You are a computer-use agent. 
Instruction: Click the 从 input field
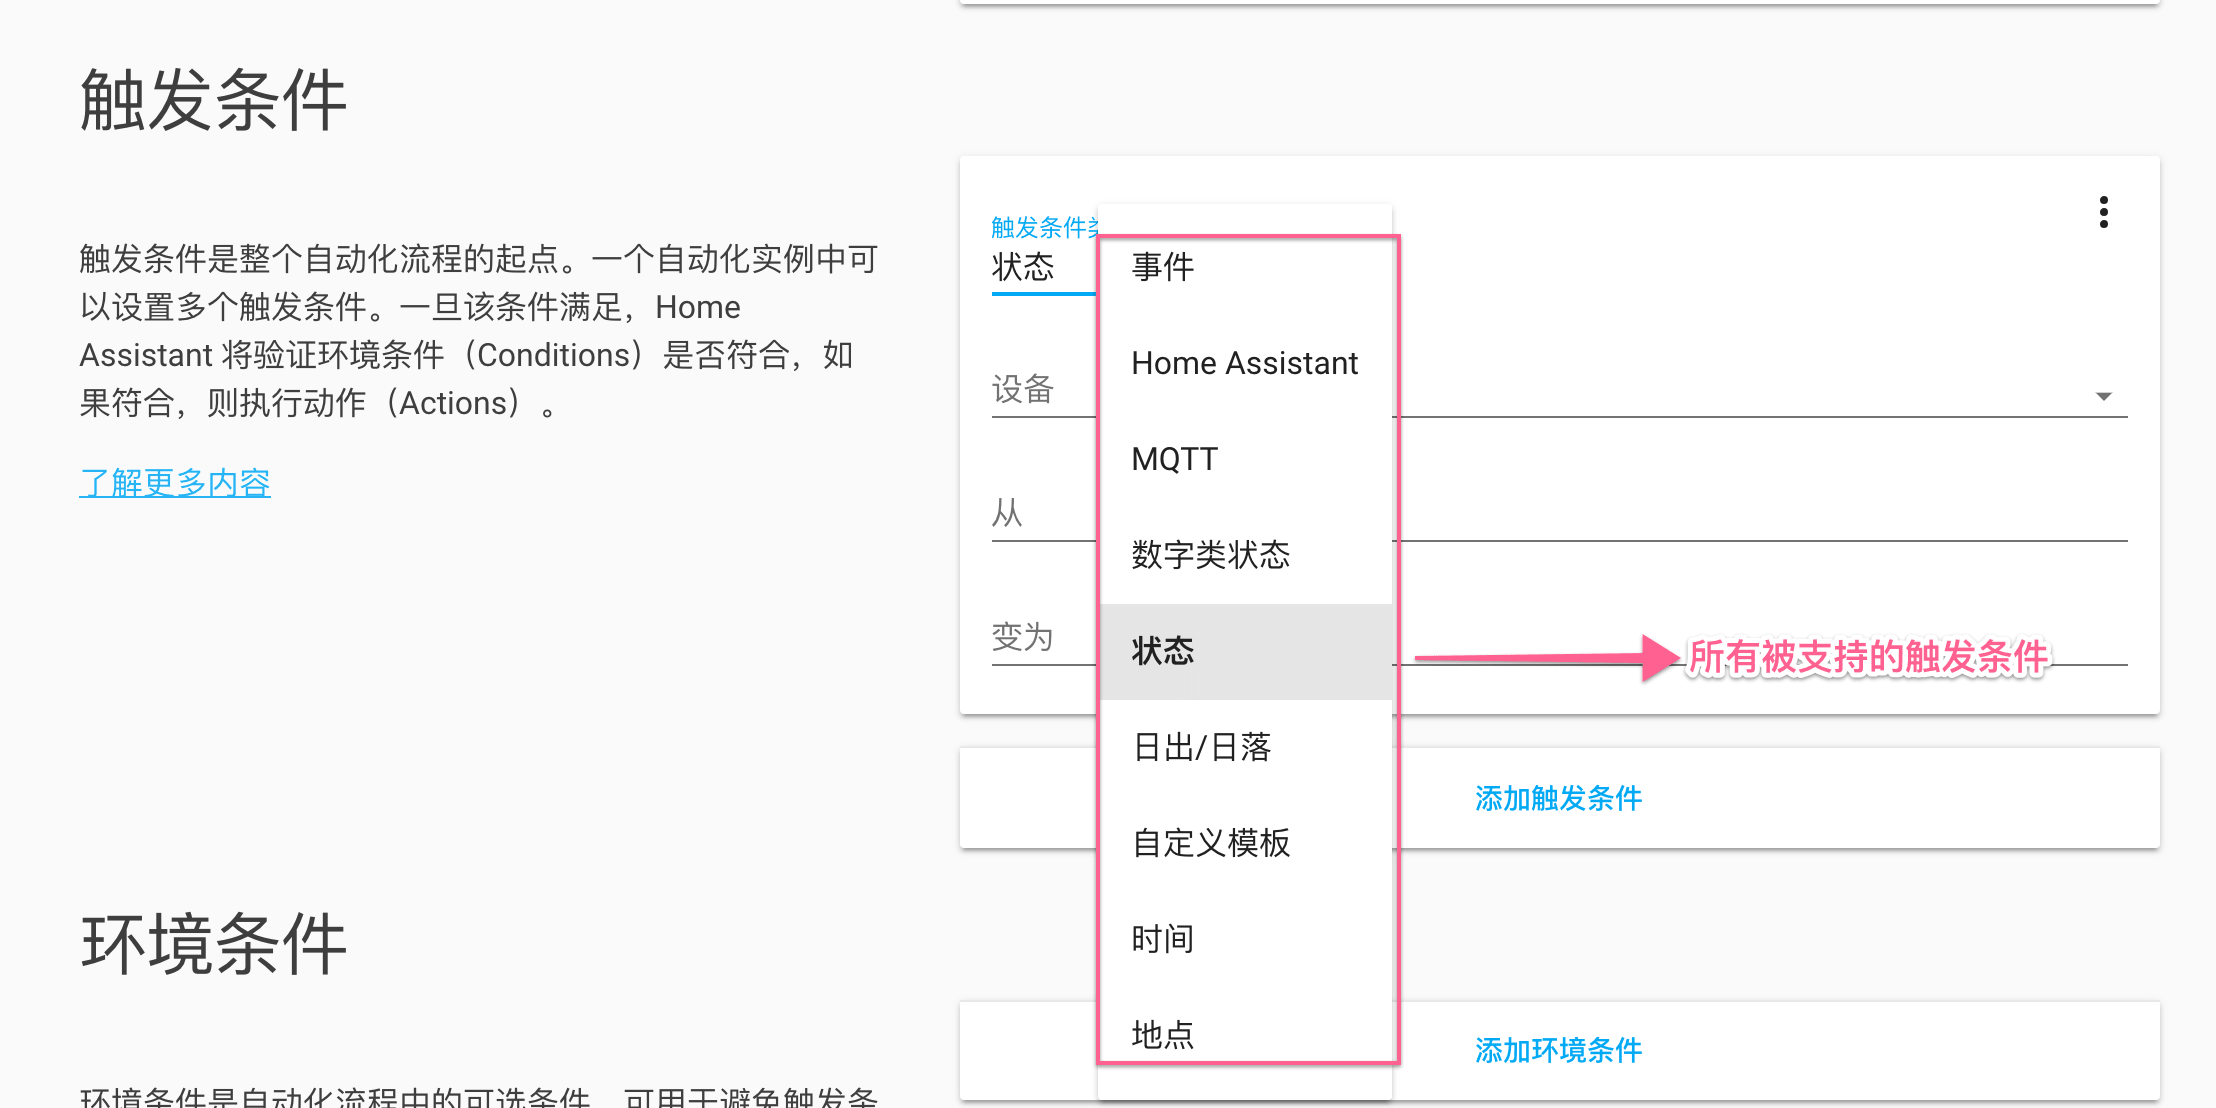point(1760,515)
